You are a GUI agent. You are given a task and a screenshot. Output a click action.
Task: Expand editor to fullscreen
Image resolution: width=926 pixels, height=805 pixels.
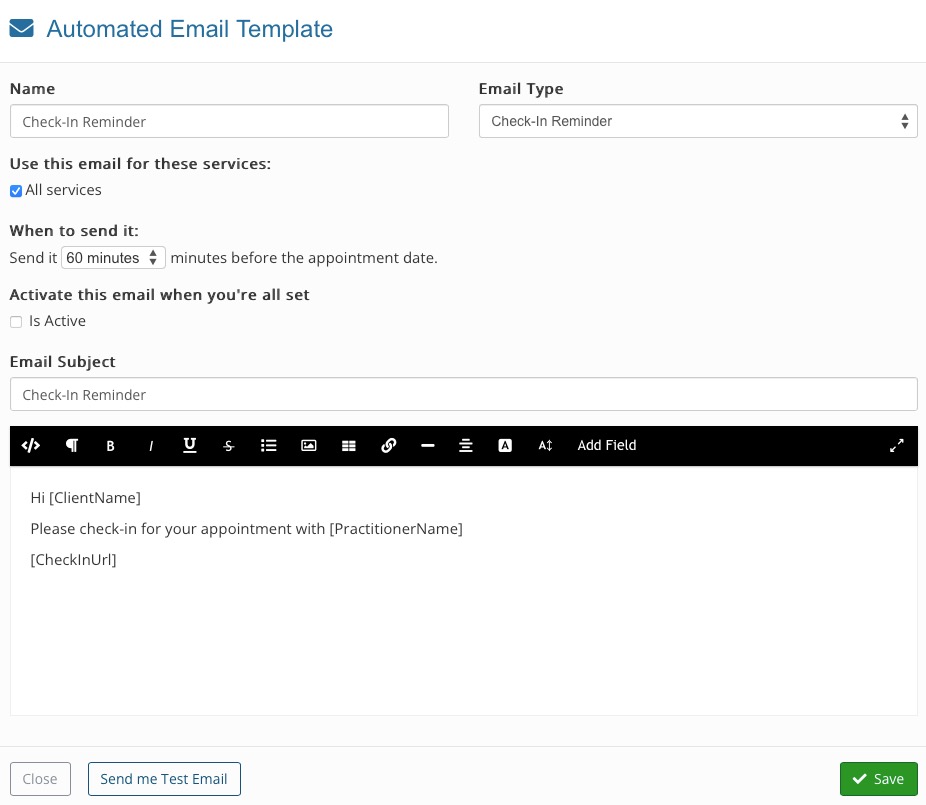pos(896,445)
